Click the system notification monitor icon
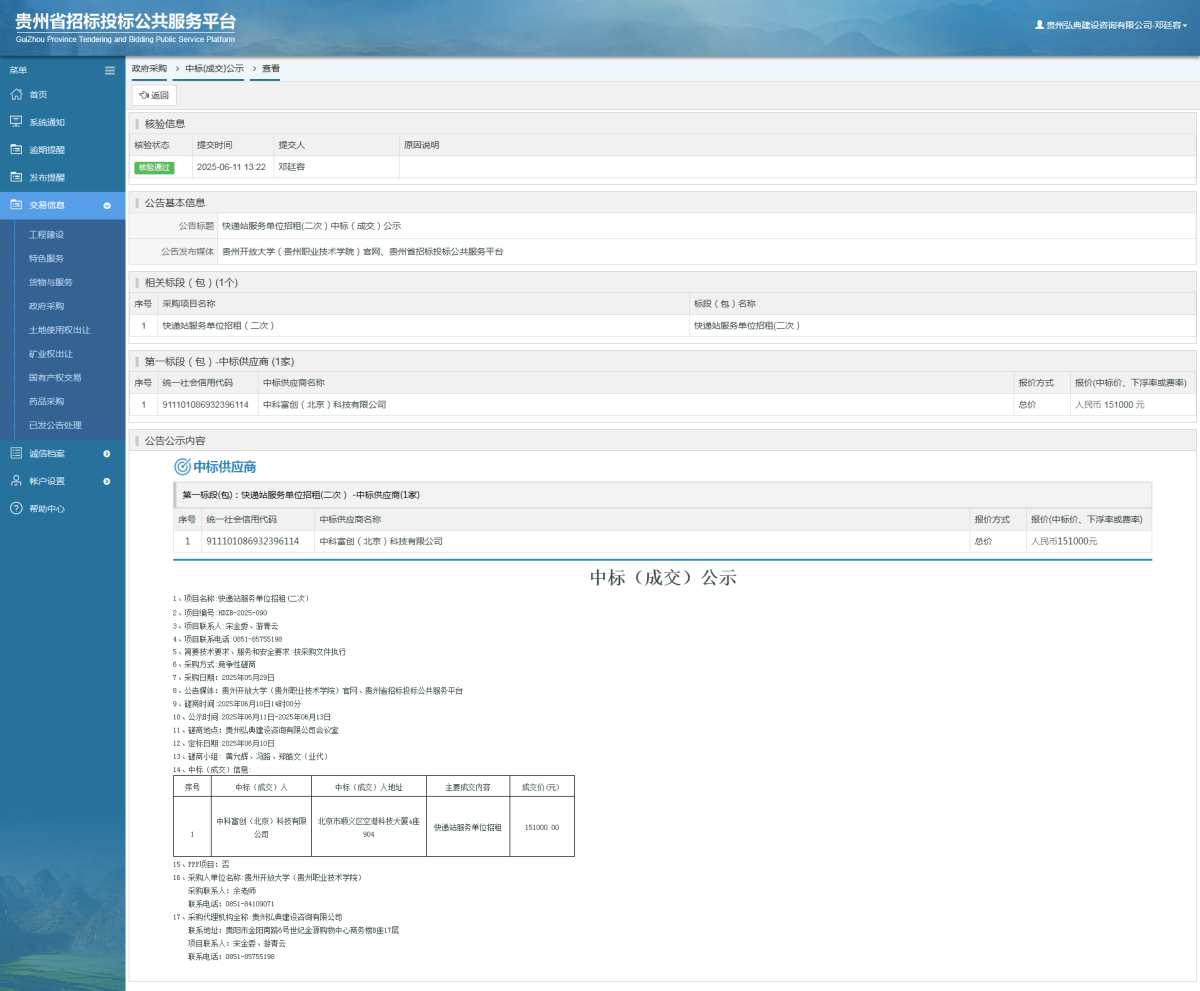This screenshot has width=1200, height=991. tap(16, 122)
